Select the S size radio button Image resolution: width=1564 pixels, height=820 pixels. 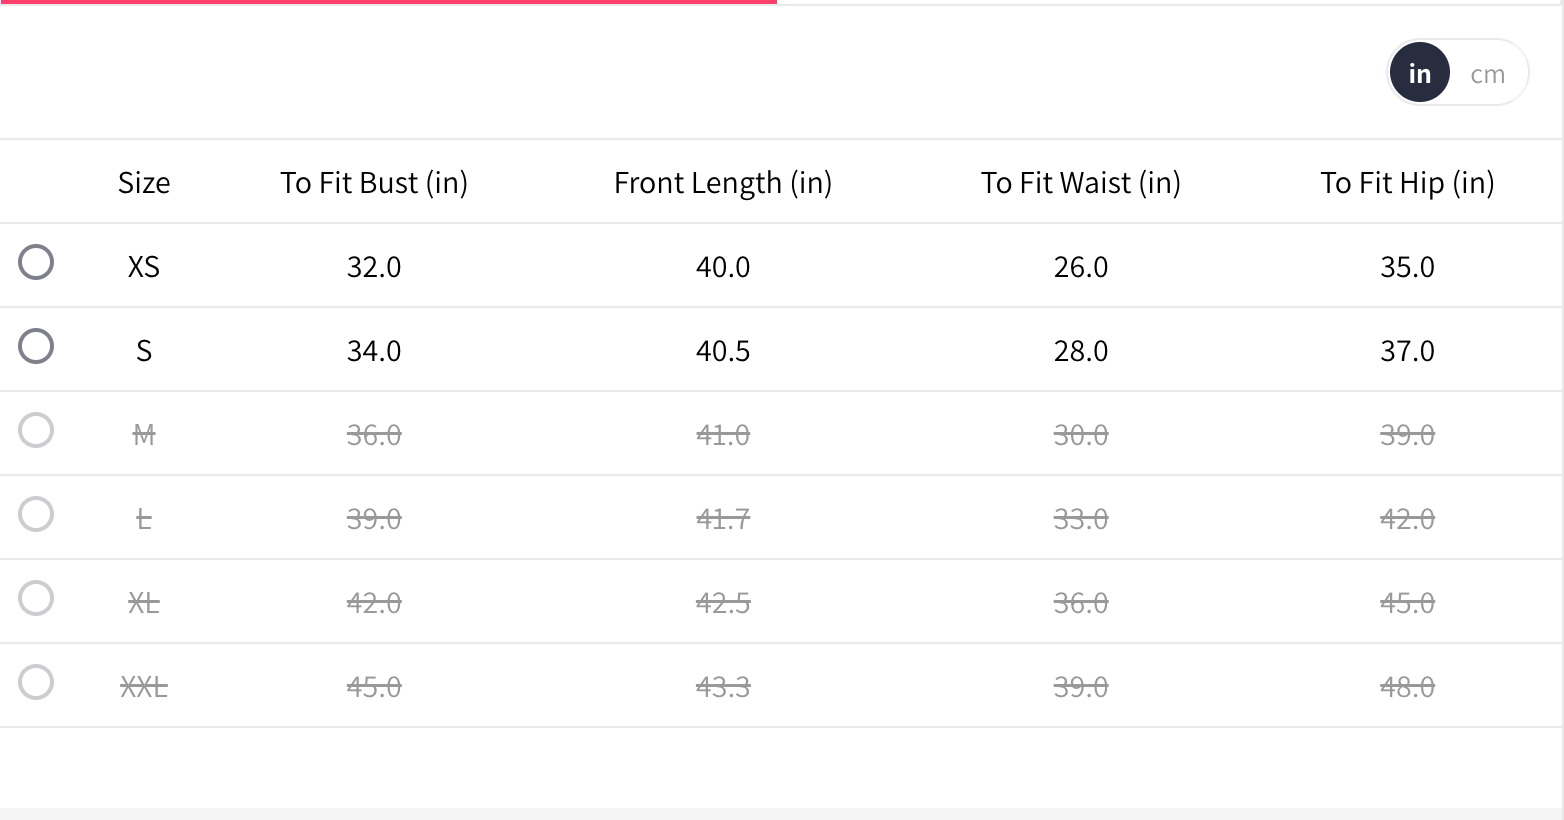tap(36, 346)
